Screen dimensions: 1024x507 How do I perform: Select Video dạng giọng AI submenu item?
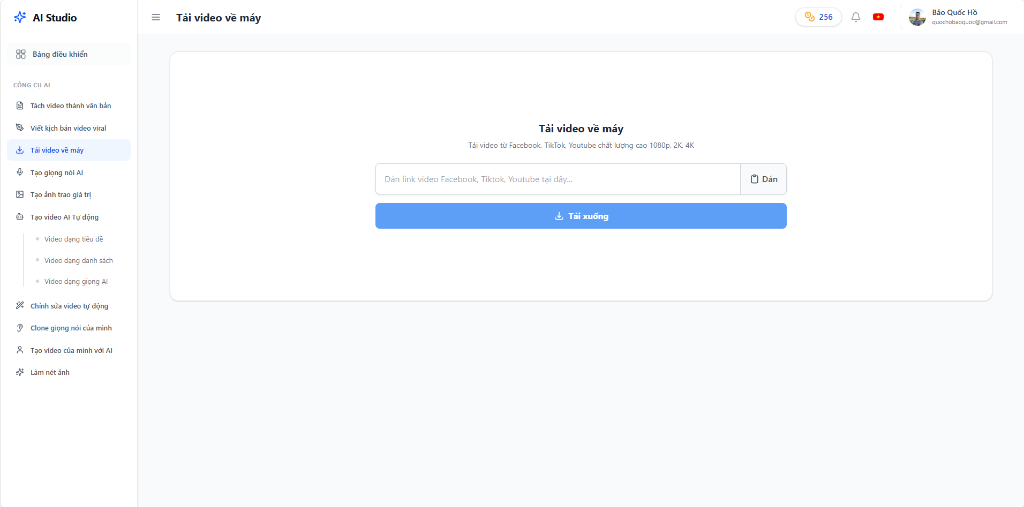[76, 282]
